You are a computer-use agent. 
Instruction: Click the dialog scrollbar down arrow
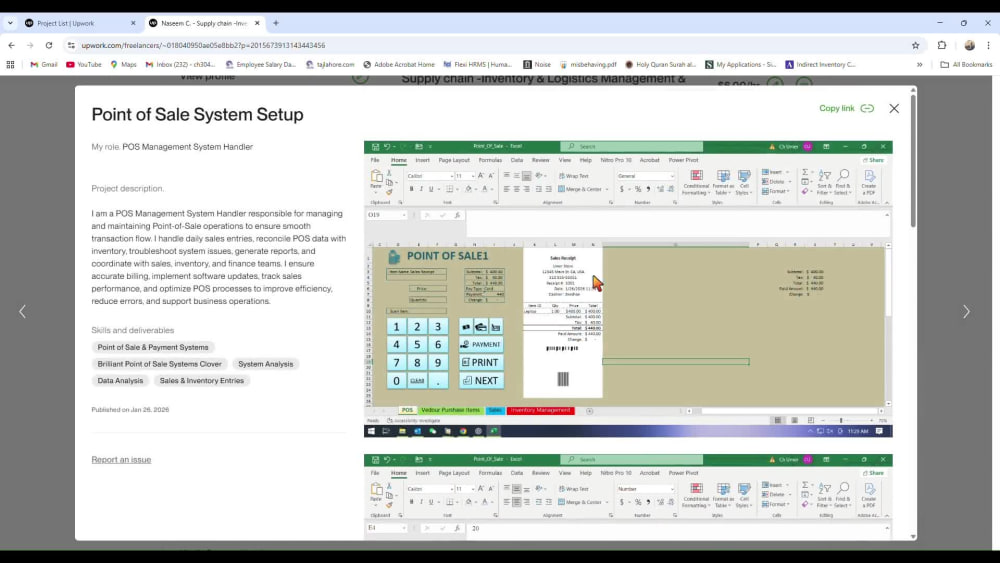click(x=913, y=536)
